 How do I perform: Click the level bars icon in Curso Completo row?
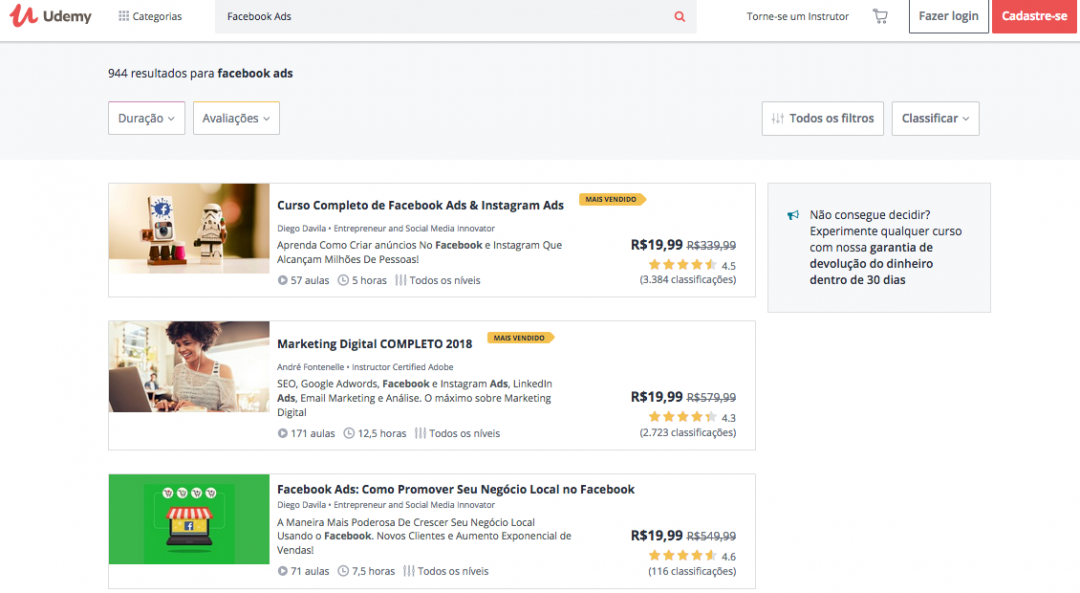tap(401, 280)
